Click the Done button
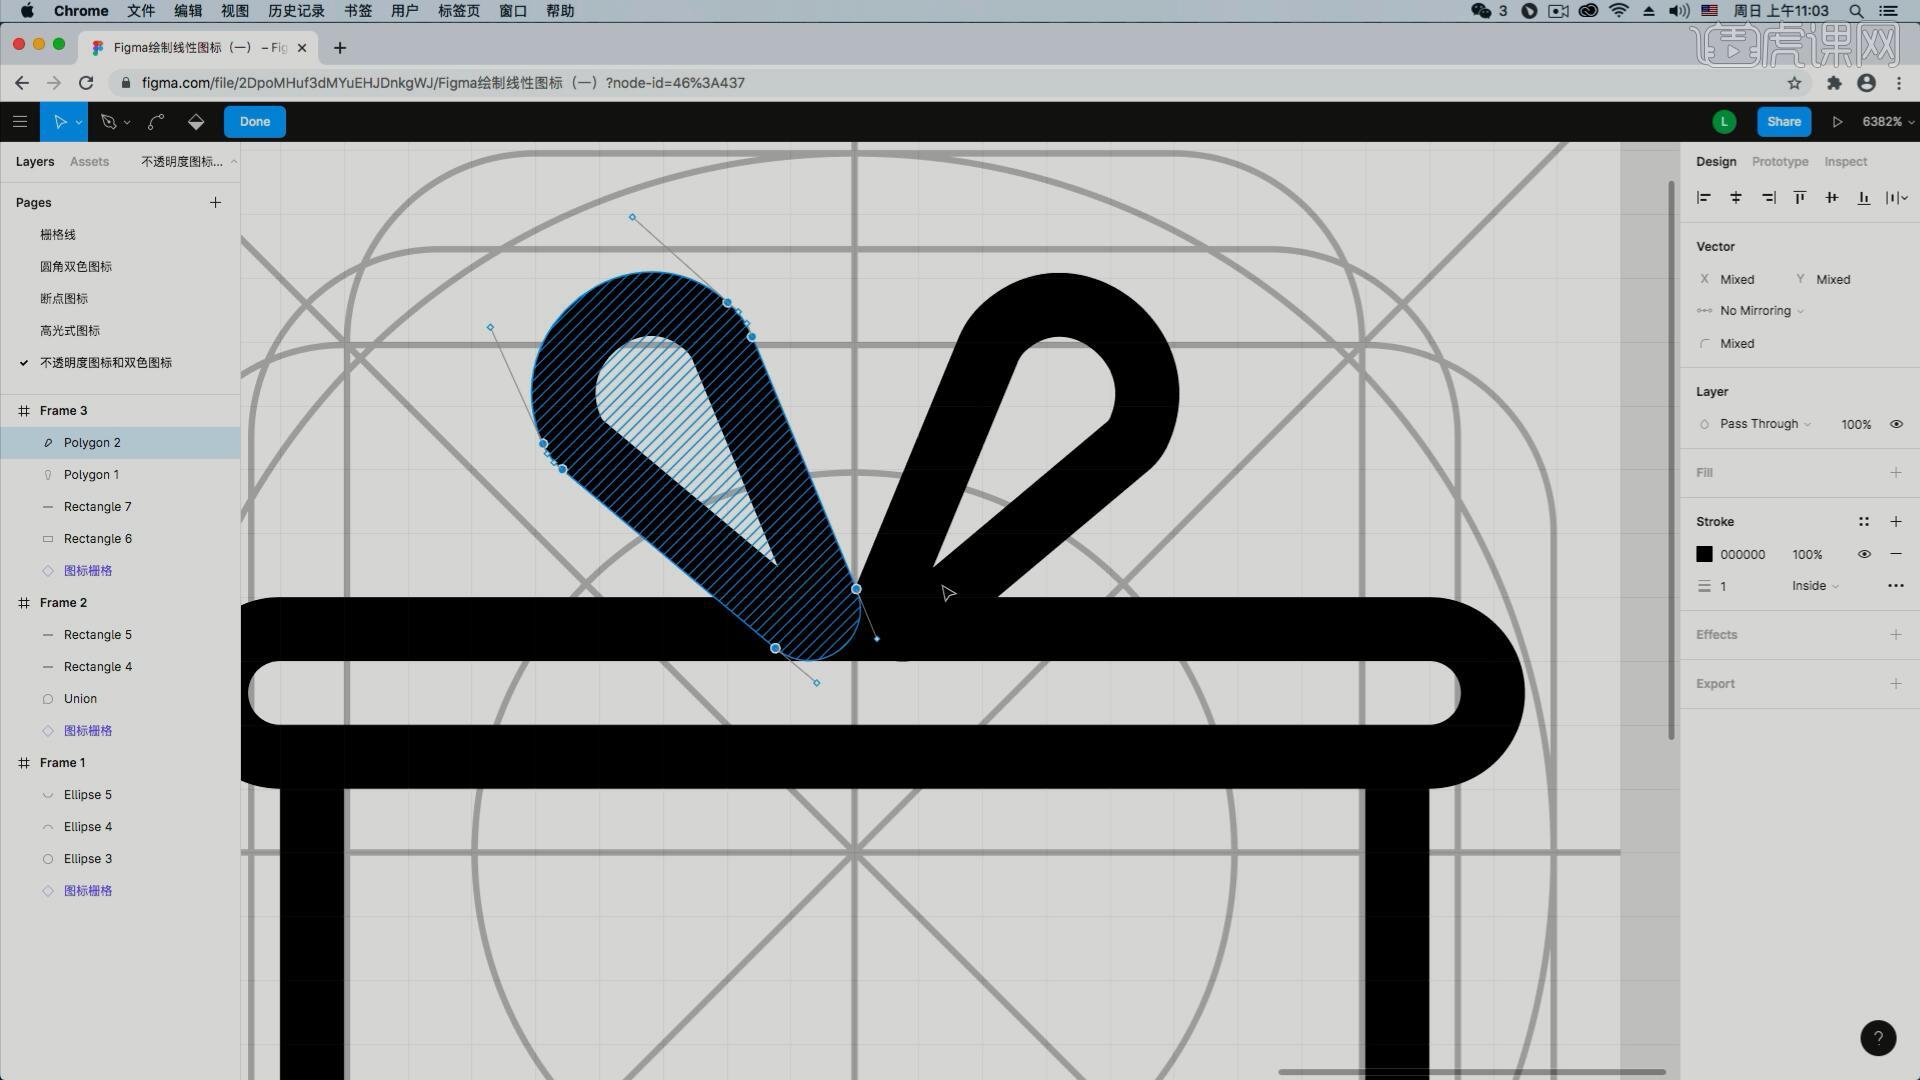The height and width of the screenshot is (1080, 1920). pos(255,122)
